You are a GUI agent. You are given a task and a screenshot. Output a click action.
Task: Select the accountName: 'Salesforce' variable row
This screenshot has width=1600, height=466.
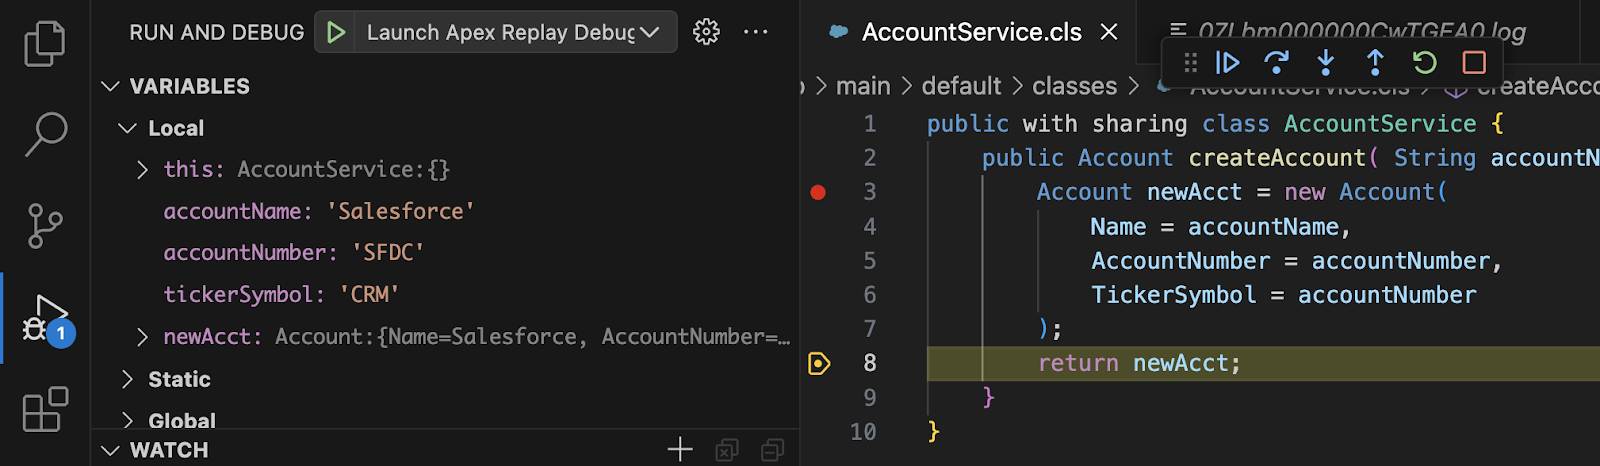coord(445,212)
